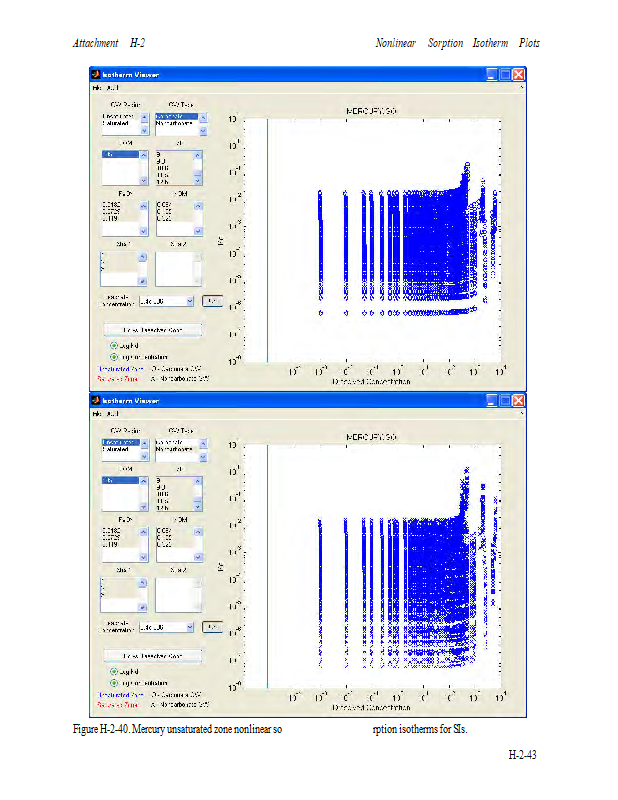Click the MATLAB icon in the lower window title bar

click(x=96, y=400)
